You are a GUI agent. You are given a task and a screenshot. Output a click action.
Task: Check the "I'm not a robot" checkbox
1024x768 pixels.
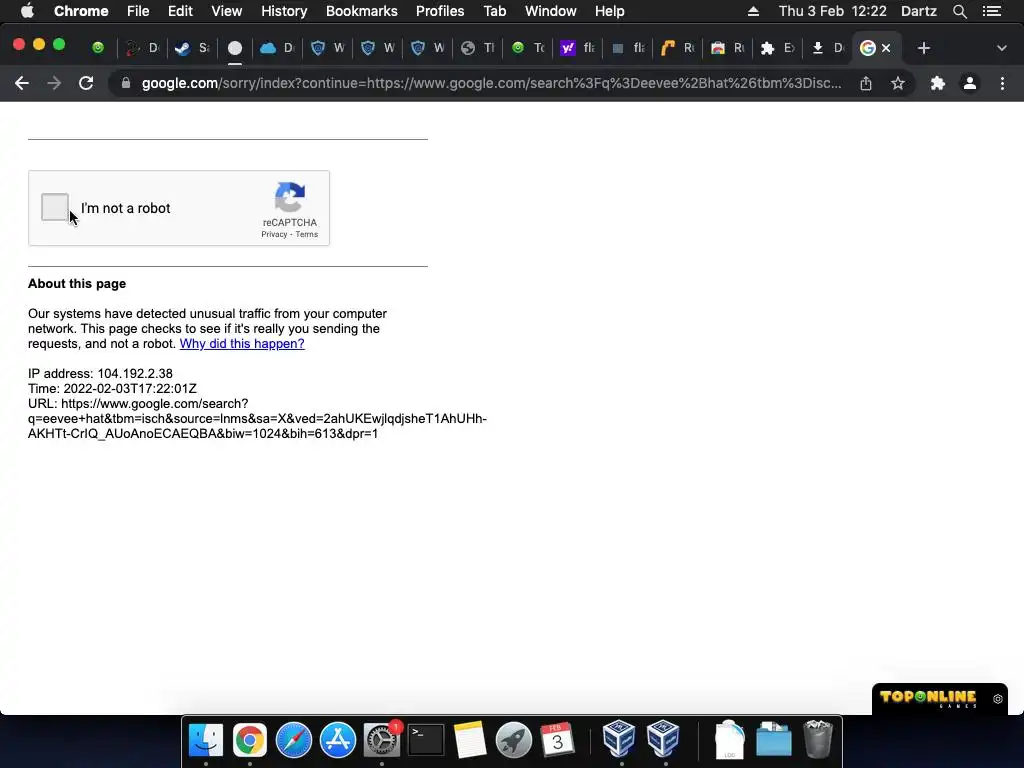tap(55, 207)
